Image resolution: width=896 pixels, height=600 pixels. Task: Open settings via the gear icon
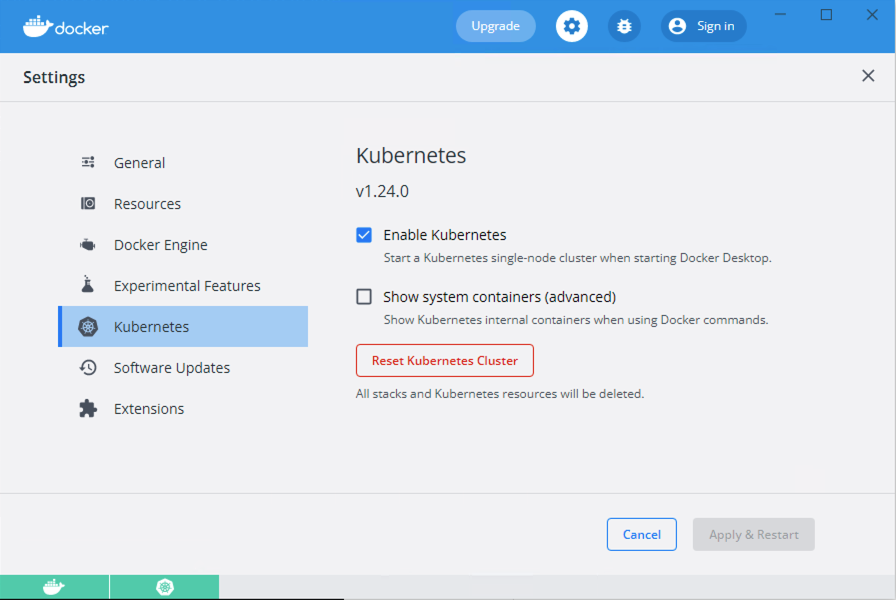tap(572, 26)
